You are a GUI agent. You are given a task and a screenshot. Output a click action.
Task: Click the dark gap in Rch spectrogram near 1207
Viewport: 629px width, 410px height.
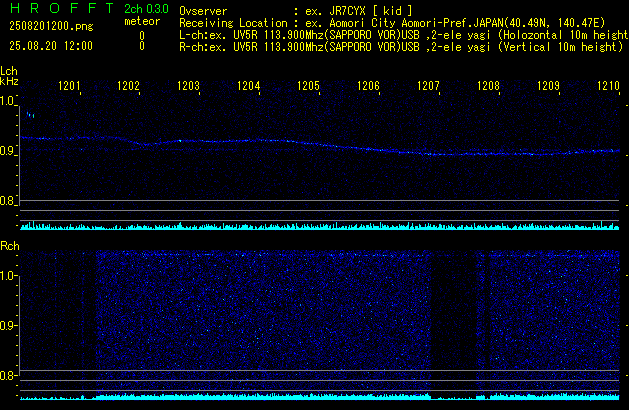click(x=453, y=321)
